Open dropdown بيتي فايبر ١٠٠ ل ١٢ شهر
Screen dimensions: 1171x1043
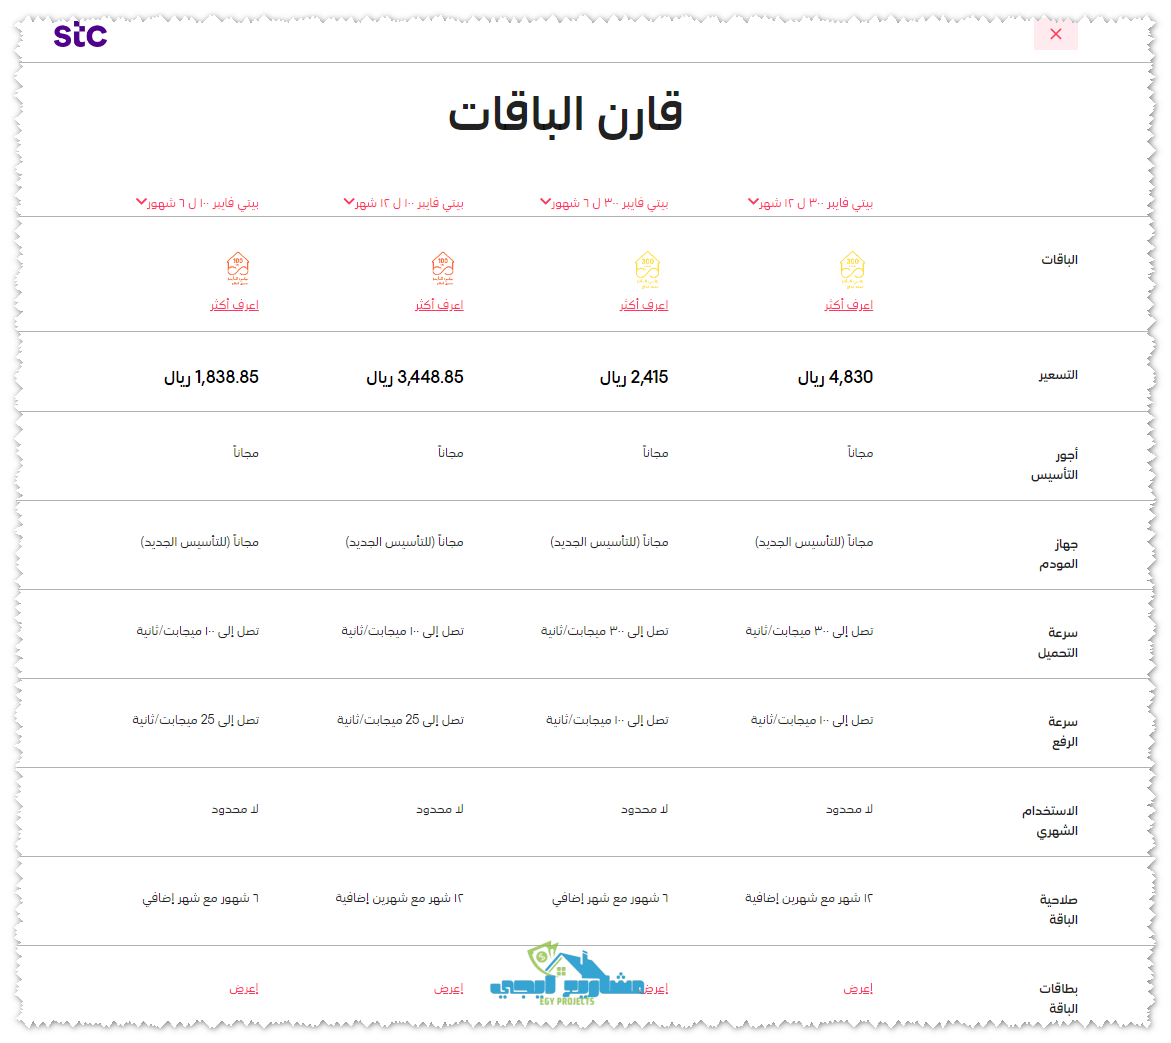pyautogui.click(x=403, y=202)
